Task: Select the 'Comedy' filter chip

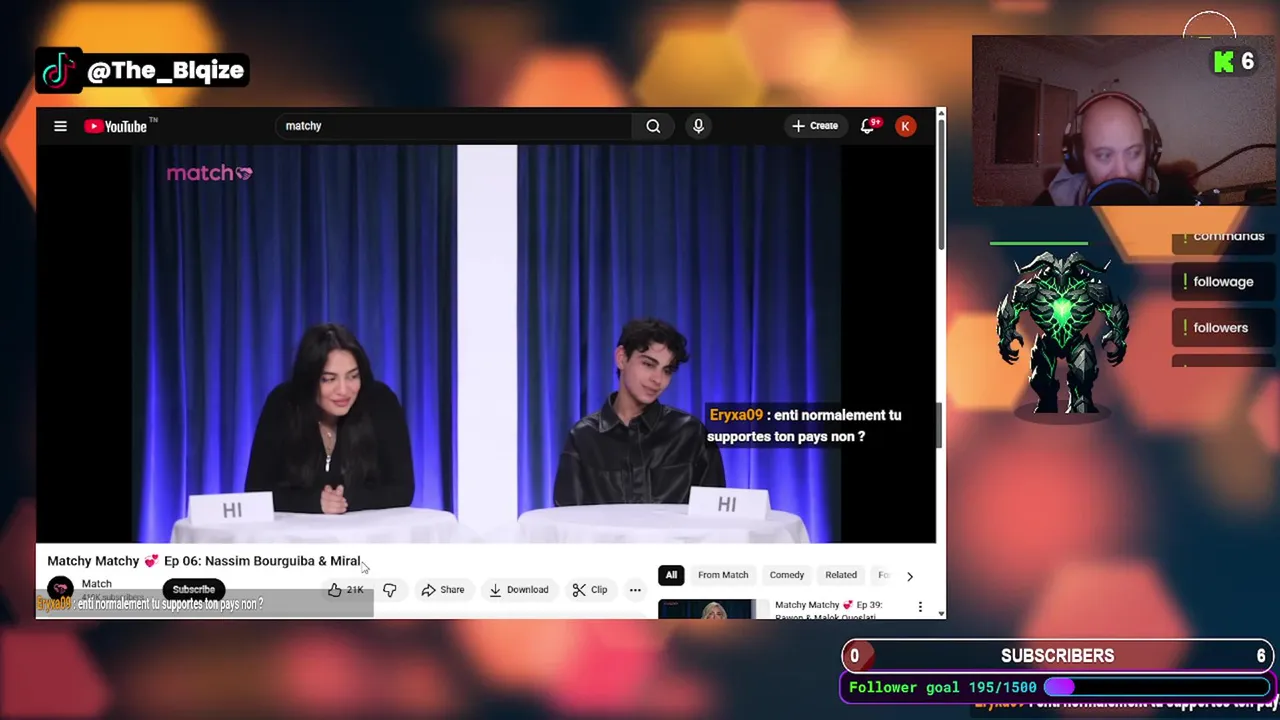Action: (x=787, y=575)
